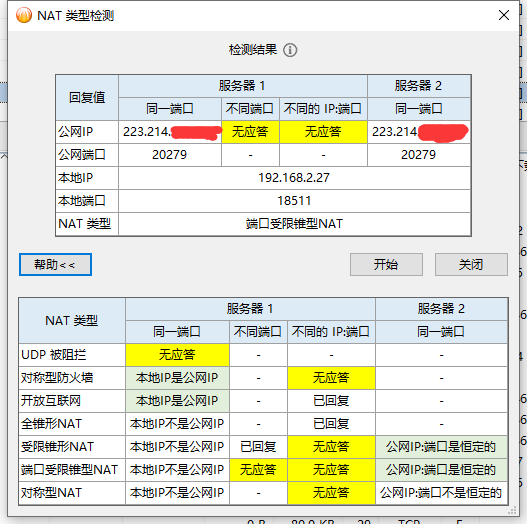Close the NAT 类型检测 dialog window
This screenshot has width=527, height=524.
pos(503,15)
